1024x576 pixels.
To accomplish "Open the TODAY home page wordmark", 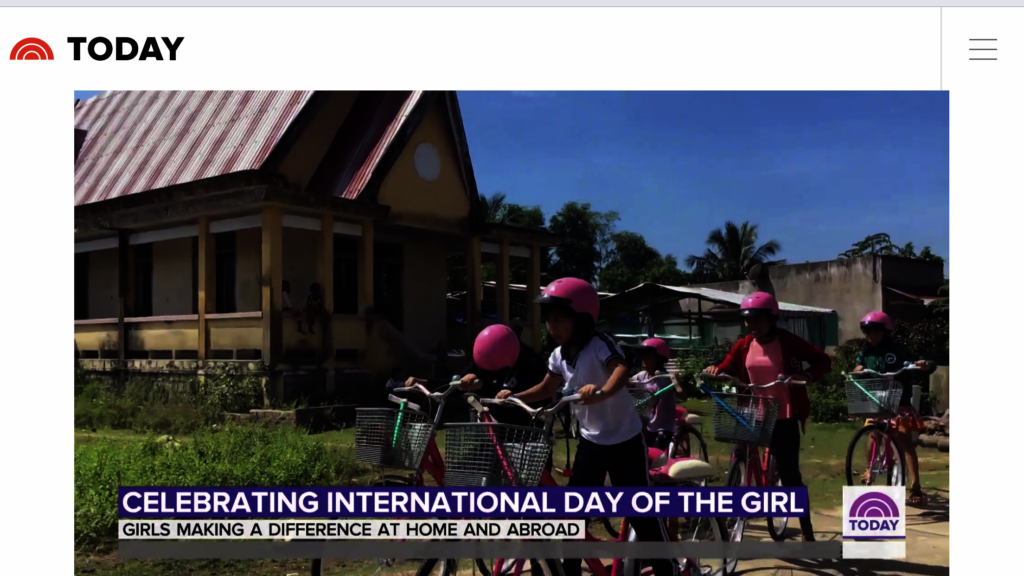I will point(126,49).
